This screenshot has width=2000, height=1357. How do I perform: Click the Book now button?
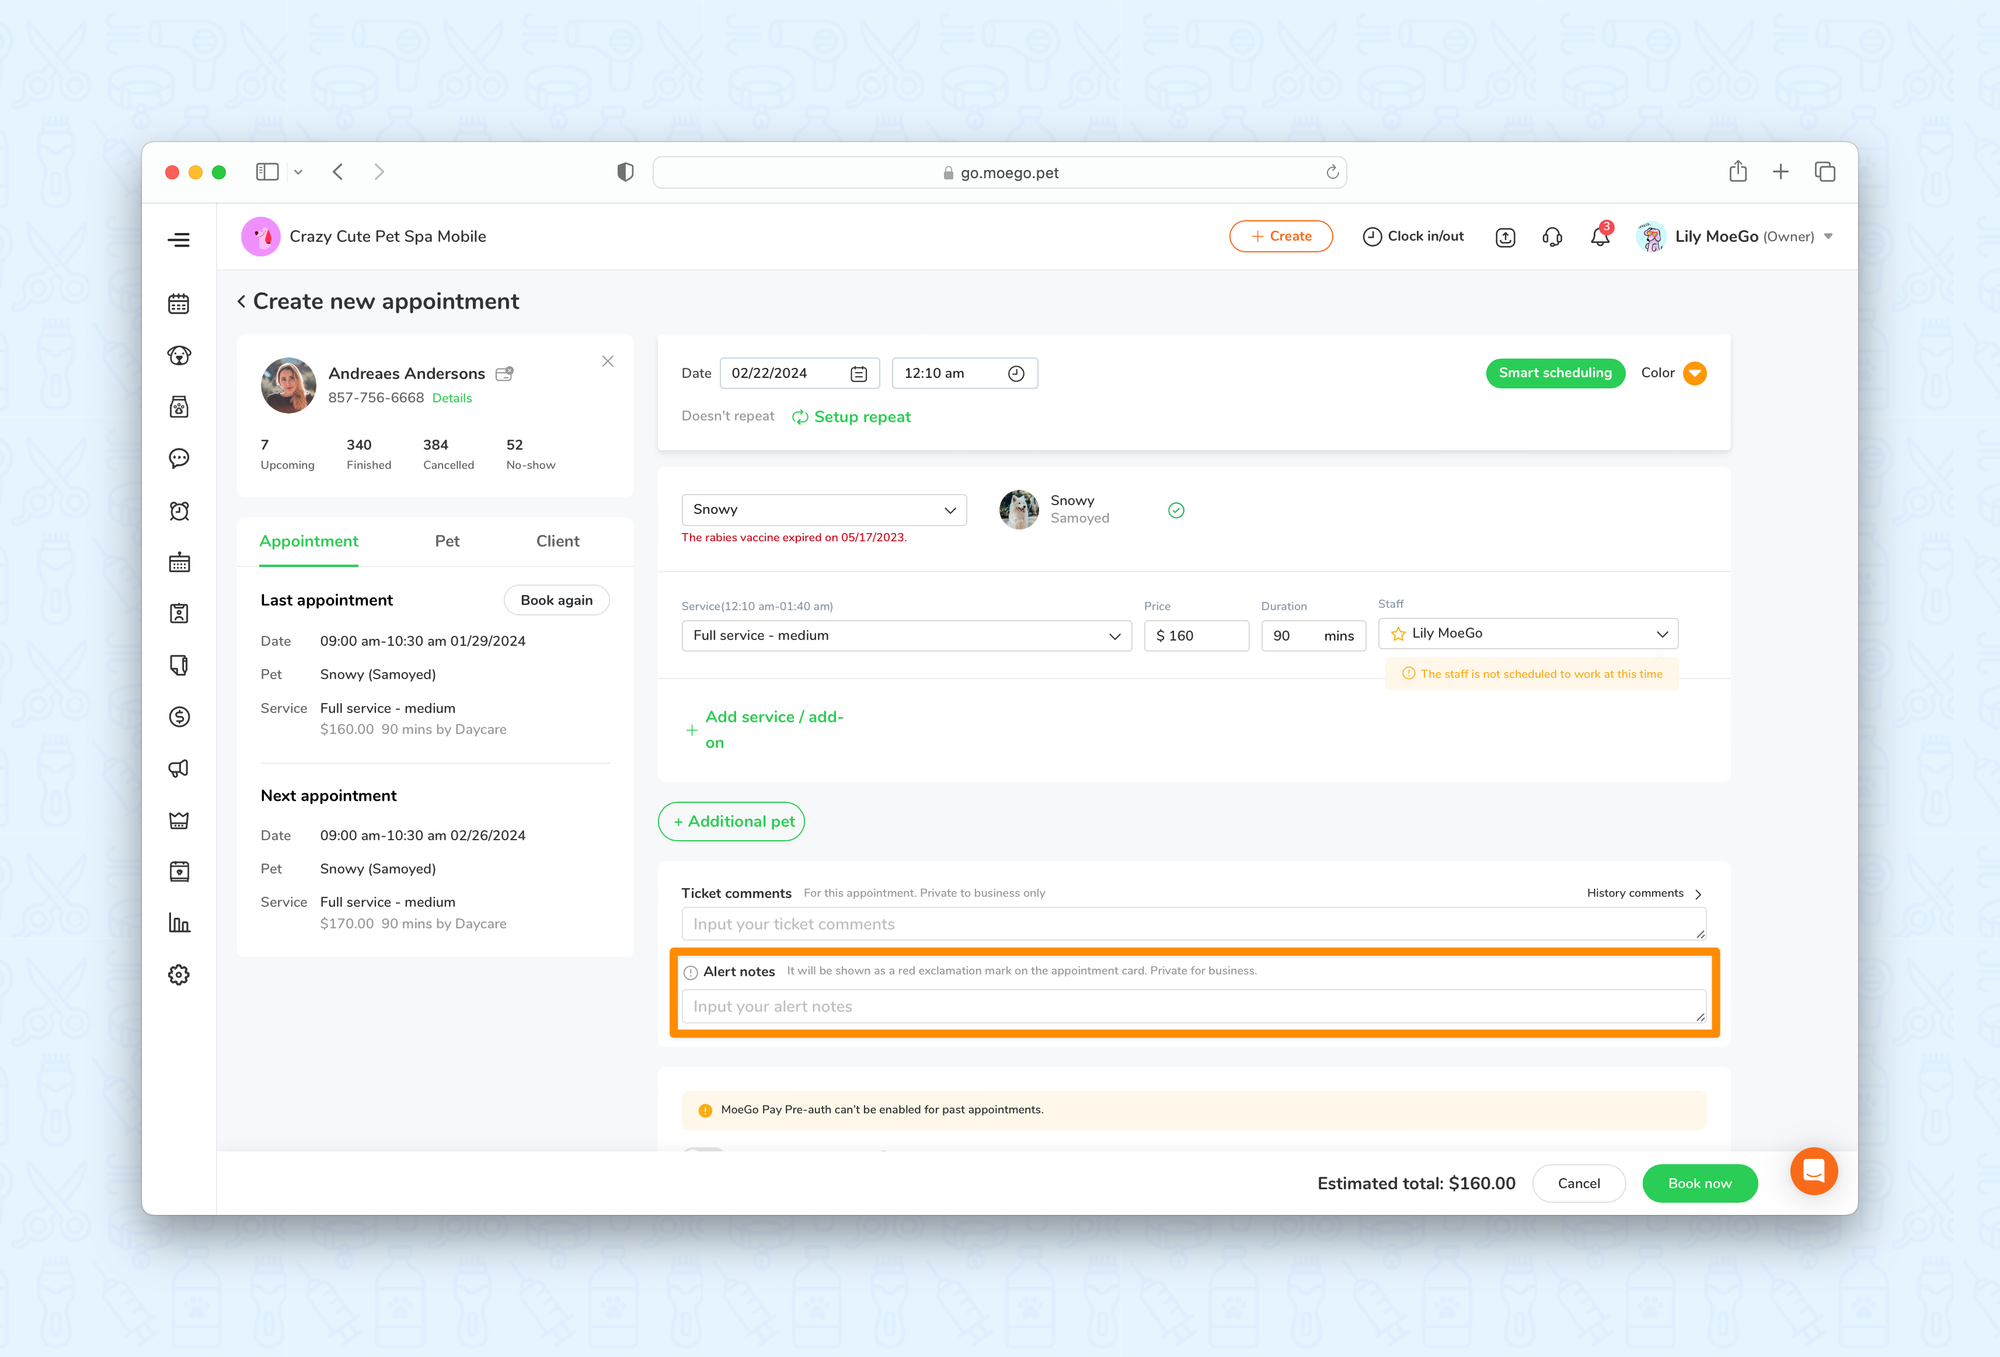(1699, 1183)
